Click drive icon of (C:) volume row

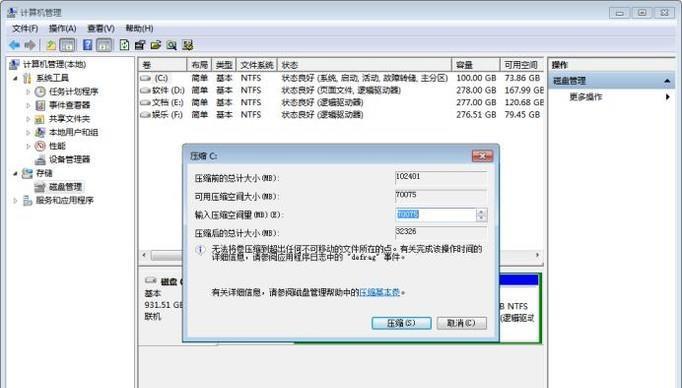[145, 78]
